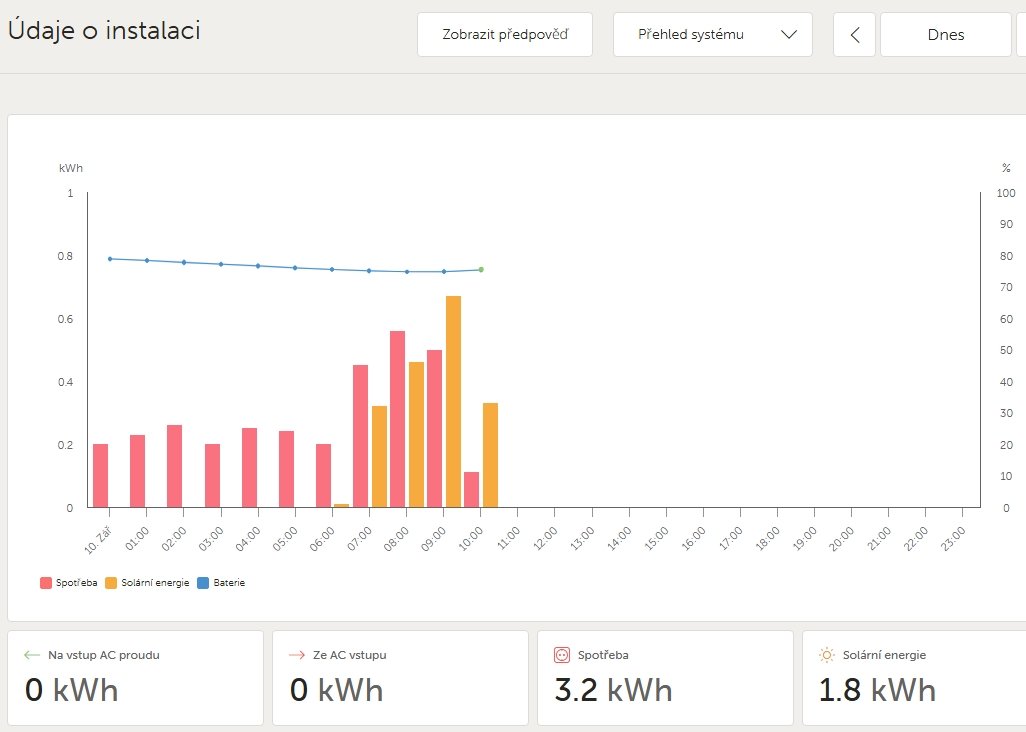Image resolution: width=1026 pixels, height=732 pixels.
Task: Open the Spotřeba 3.2 kWh summary card
Action: click(x=665, y=677)
